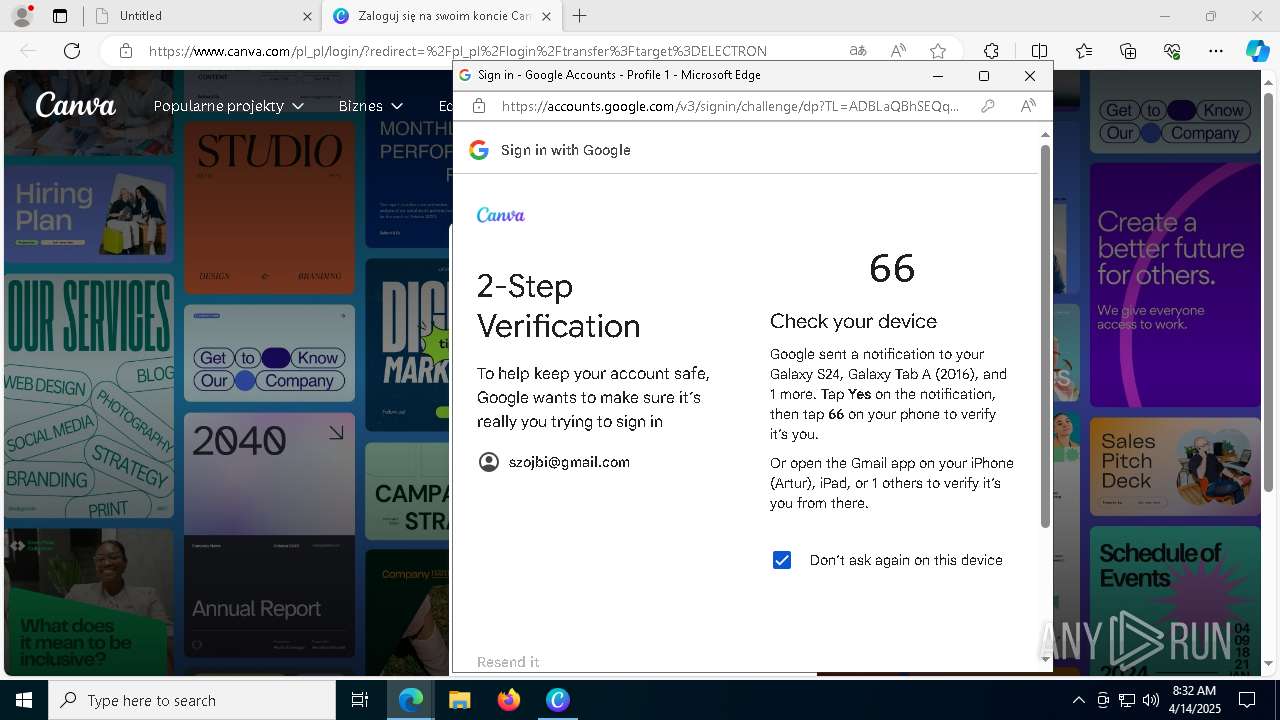Open Edge settings and more menu
This screenshot has width=1280, height=720.
(1216, 51)
